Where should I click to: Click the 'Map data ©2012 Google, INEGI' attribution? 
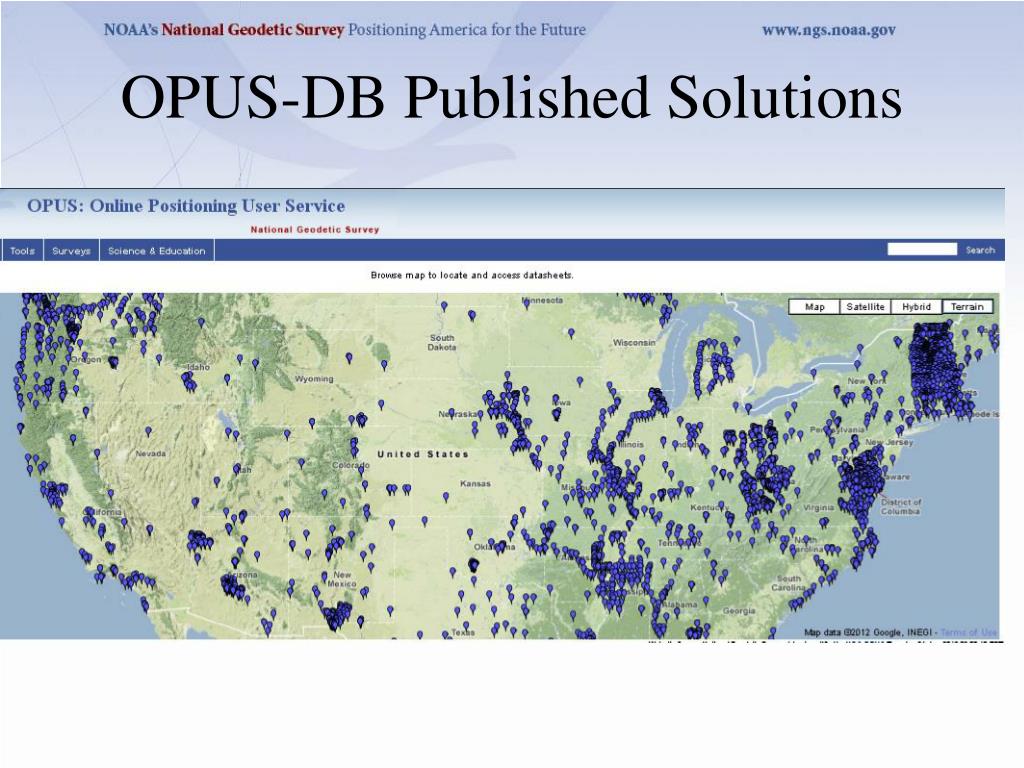(867, 632)
